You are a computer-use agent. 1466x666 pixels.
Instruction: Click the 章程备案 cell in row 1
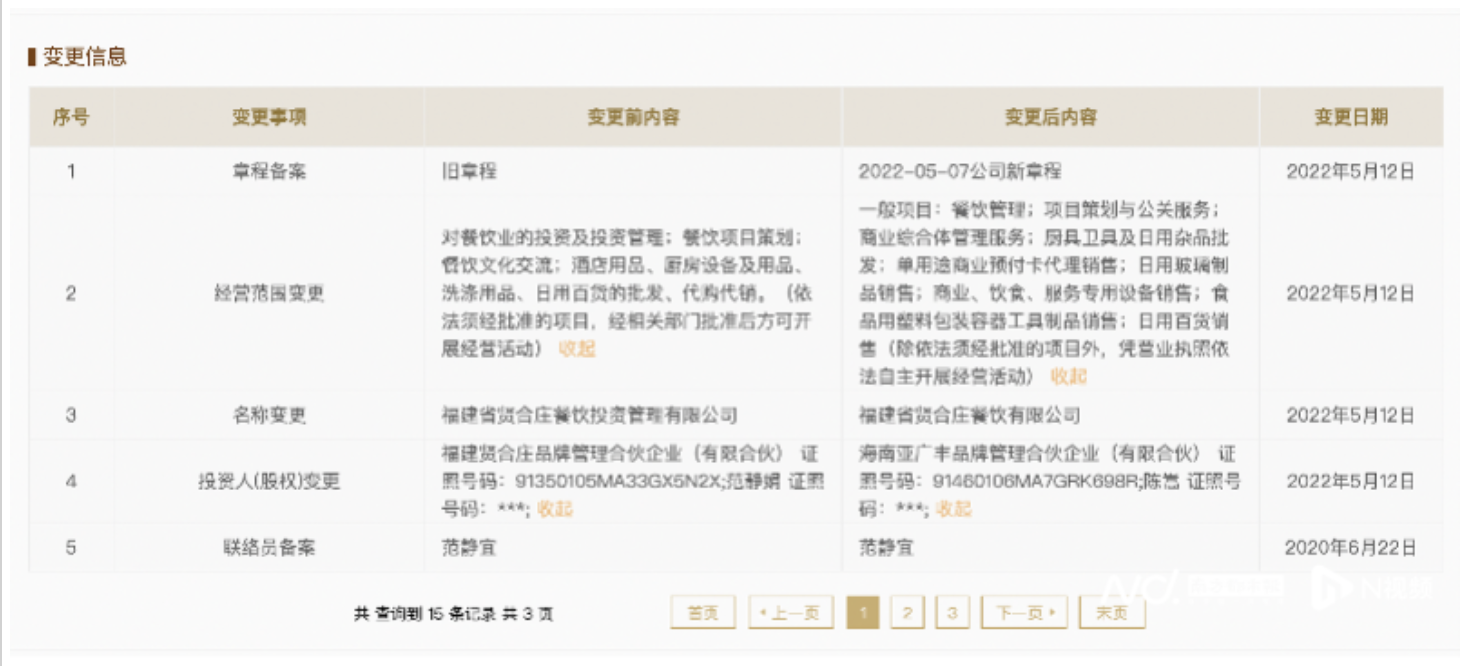coord(269,171)
